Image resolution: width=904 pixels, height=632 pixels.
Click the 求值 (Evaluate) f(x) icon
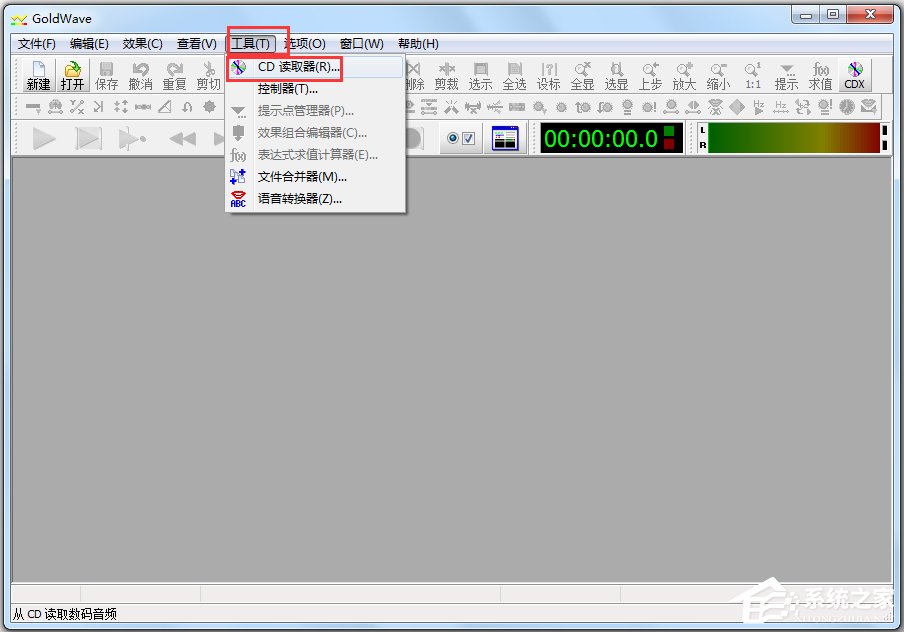pos(821,76)
